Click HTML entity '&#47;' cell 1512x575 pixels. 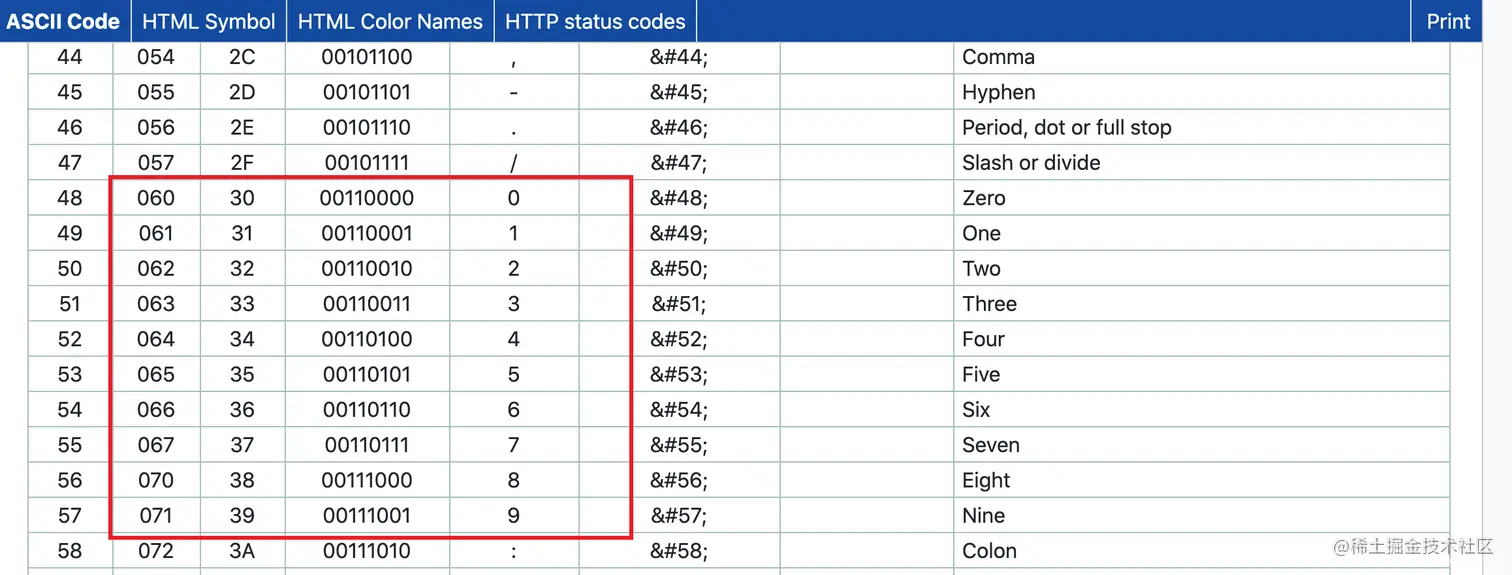[x=679, y=162]
